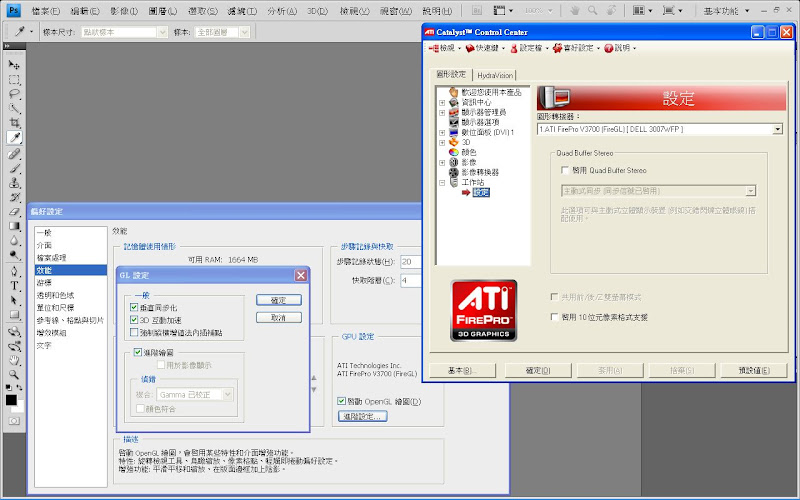This screenshot has width=800, height=500.
Task: Open the 樣本尺寸 dropdown in options bar
Action: (x=124, y=32)
